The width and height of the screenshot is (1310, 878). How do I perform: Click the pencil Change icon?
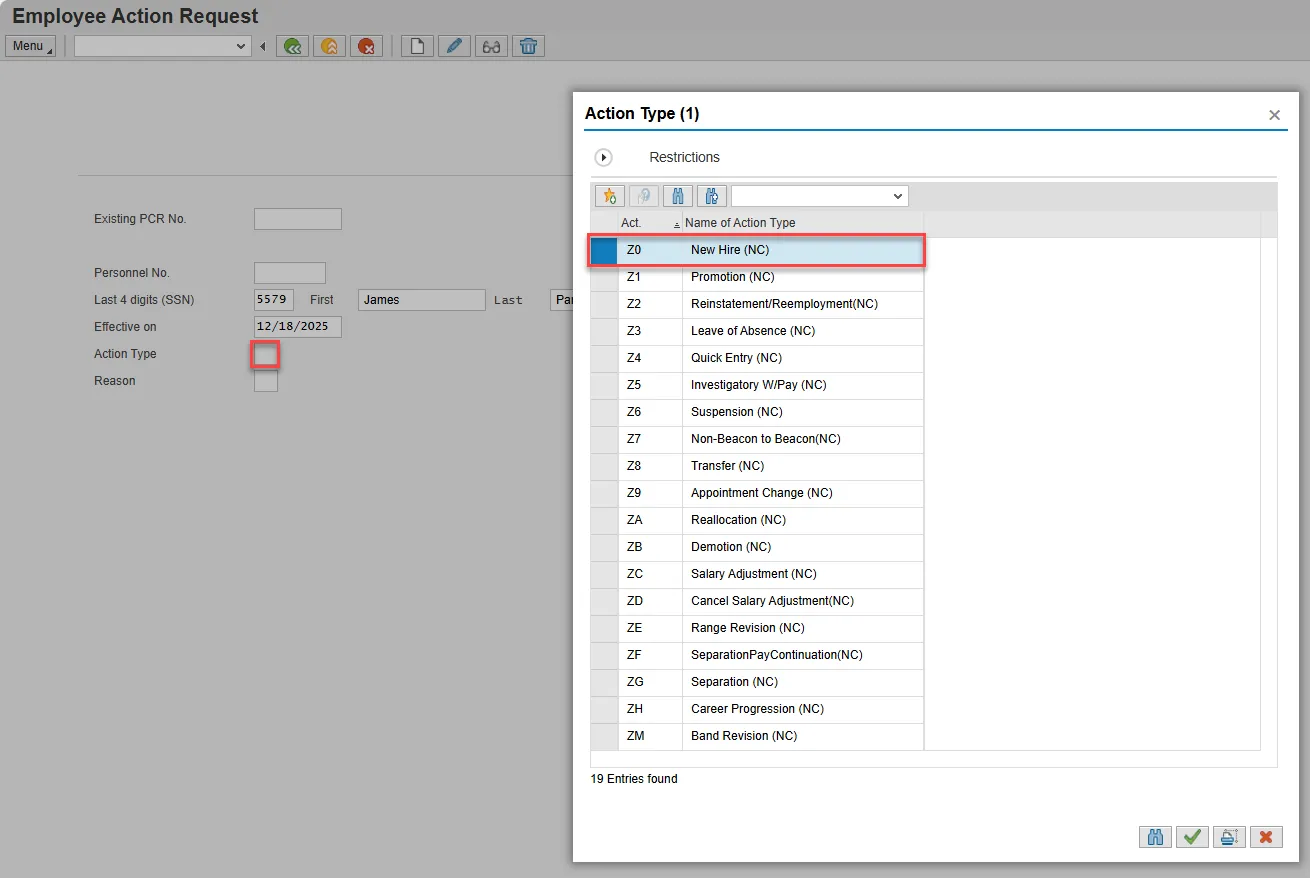pos(454,46)
